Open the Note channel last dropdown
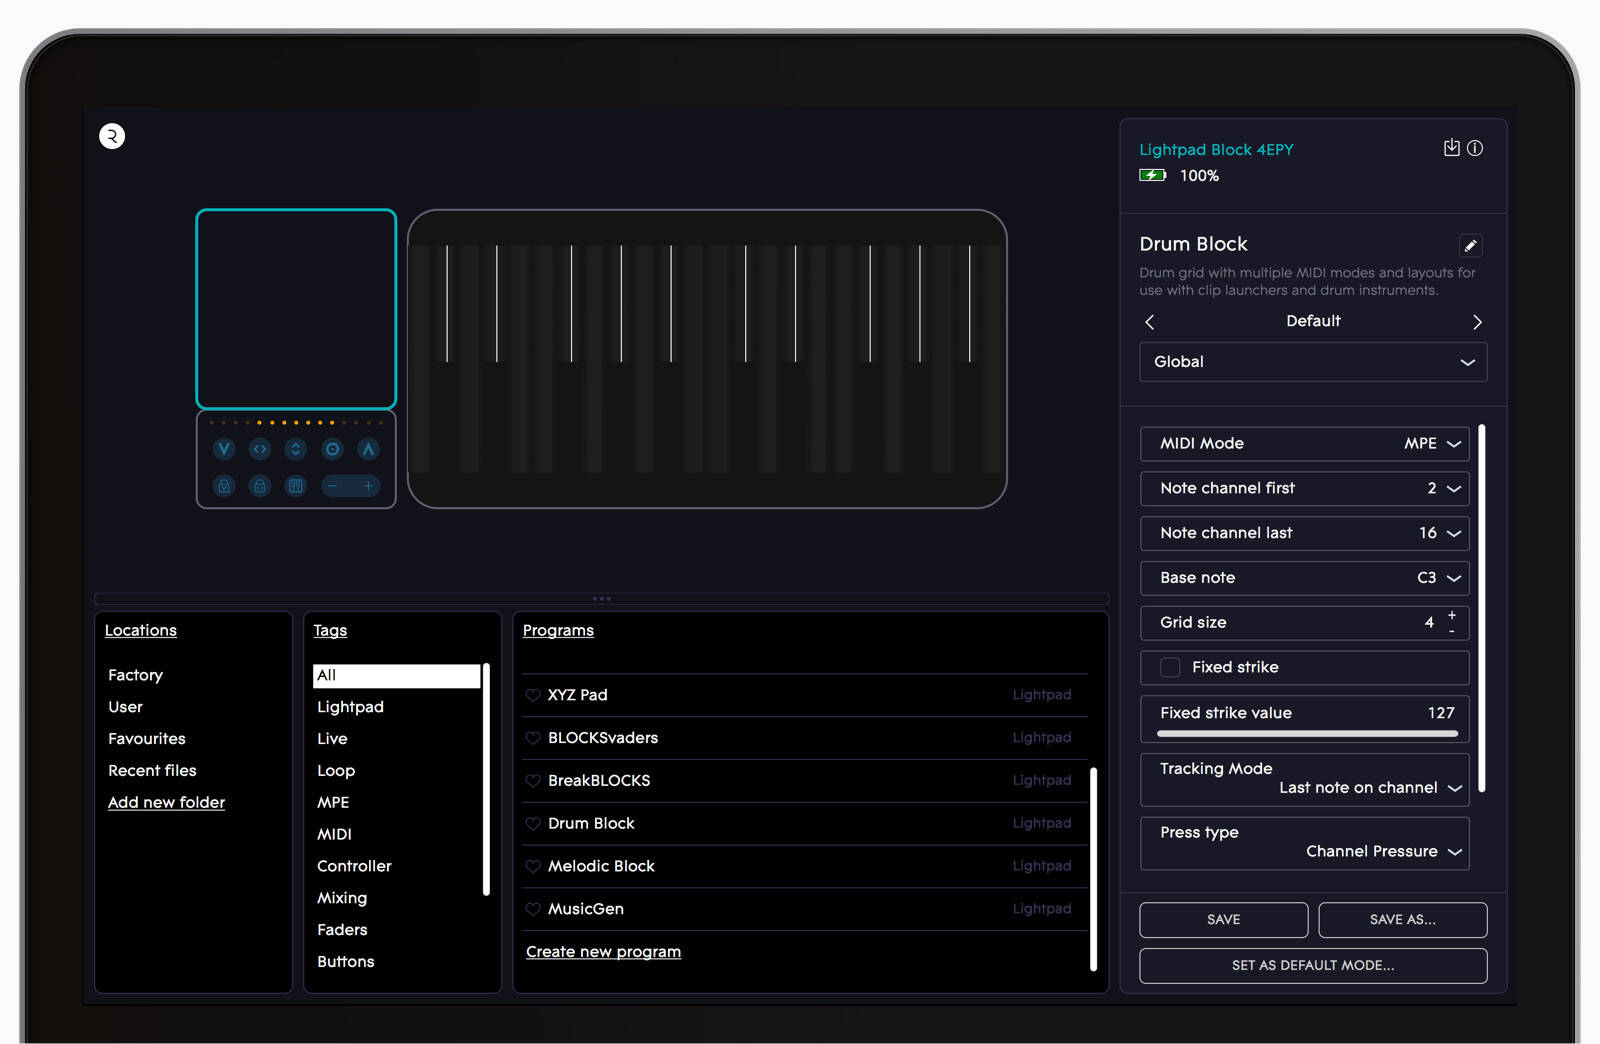This screenshot has width=1600, height=1044. pos(1304,533)
